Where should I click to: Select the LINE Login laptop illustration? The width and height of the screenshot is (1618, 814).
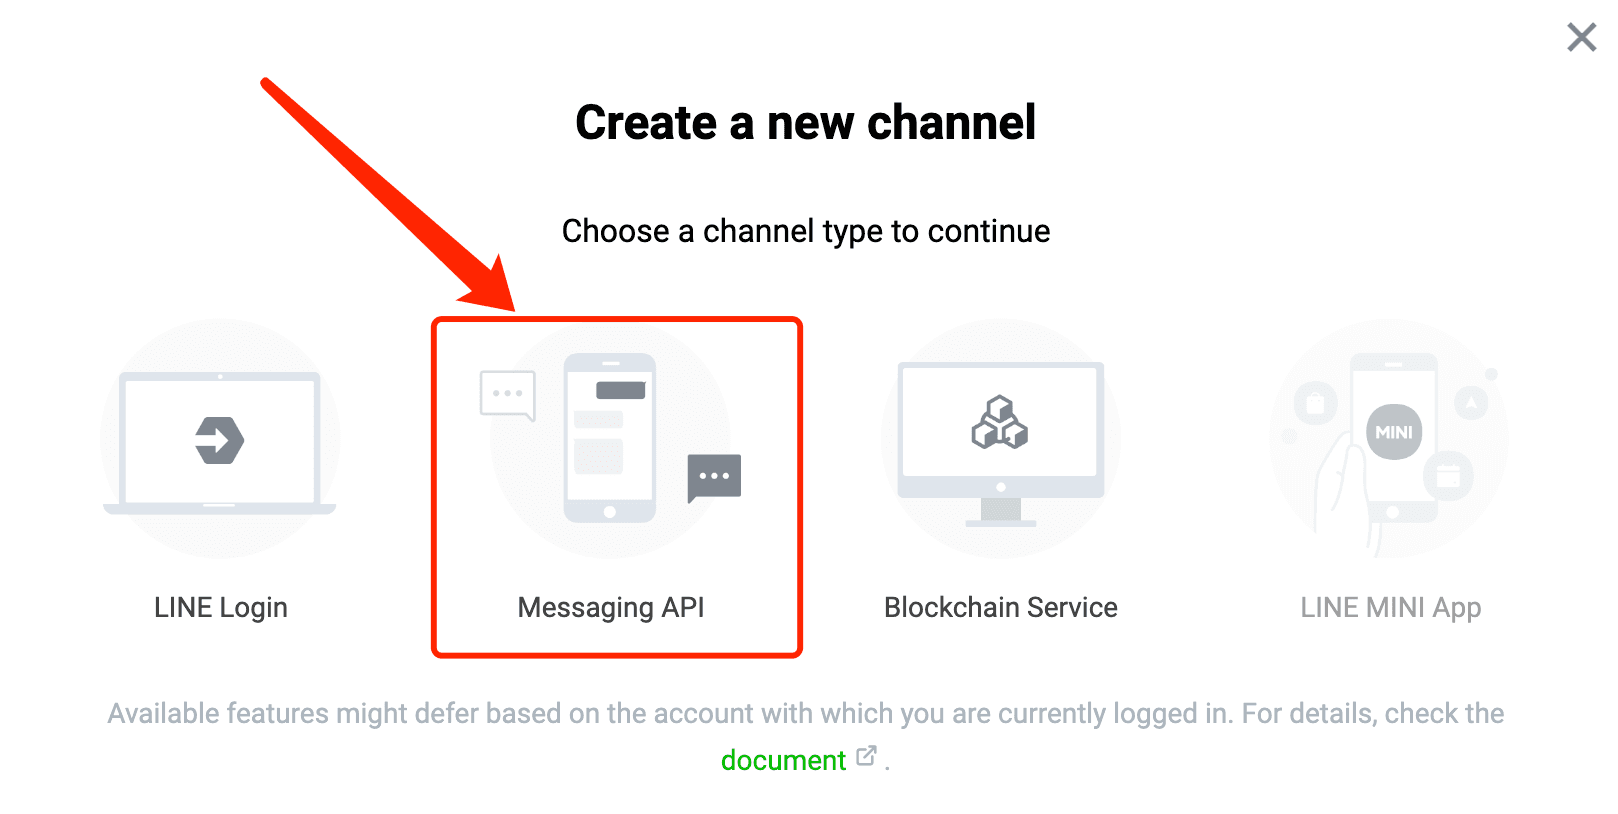(x=220, y=440)
